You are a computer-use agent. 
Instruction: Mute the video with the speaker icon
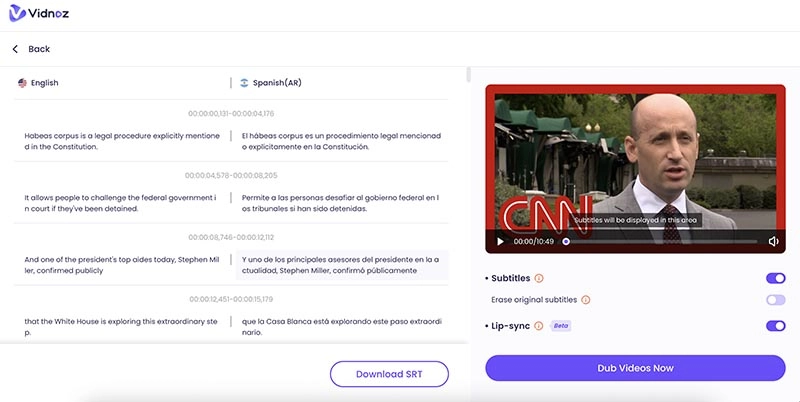(773, 241)
